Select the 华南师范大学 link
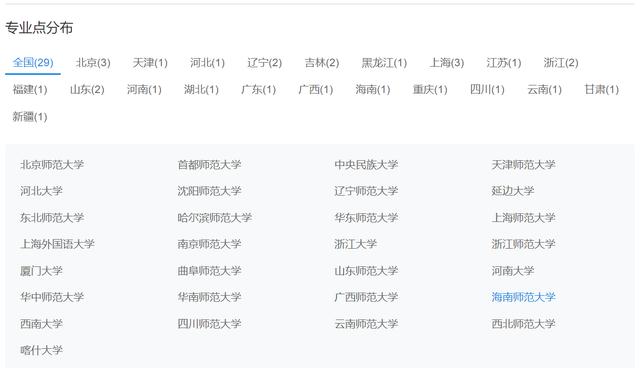Screen dimensions: 640x368 pyautogui.click(x=209, y=297)
